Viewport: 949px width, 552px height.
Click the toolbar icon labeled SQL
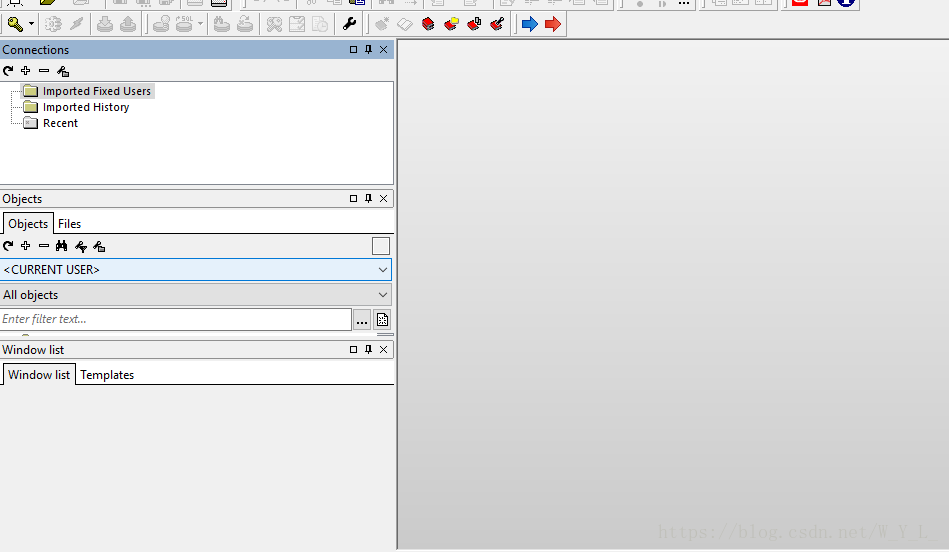(184, 24)
